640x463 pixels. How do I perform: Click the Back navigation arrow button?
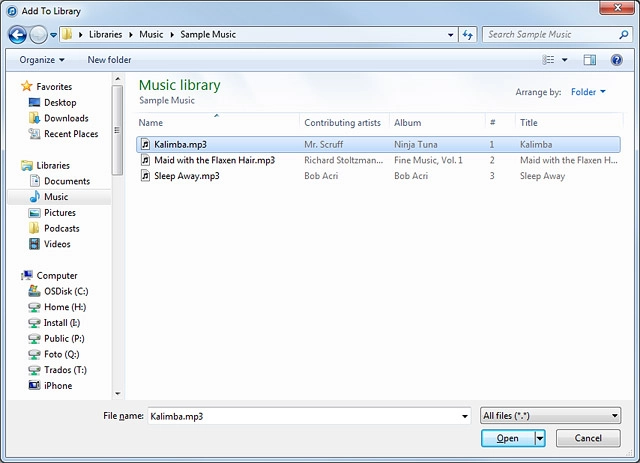17,35
